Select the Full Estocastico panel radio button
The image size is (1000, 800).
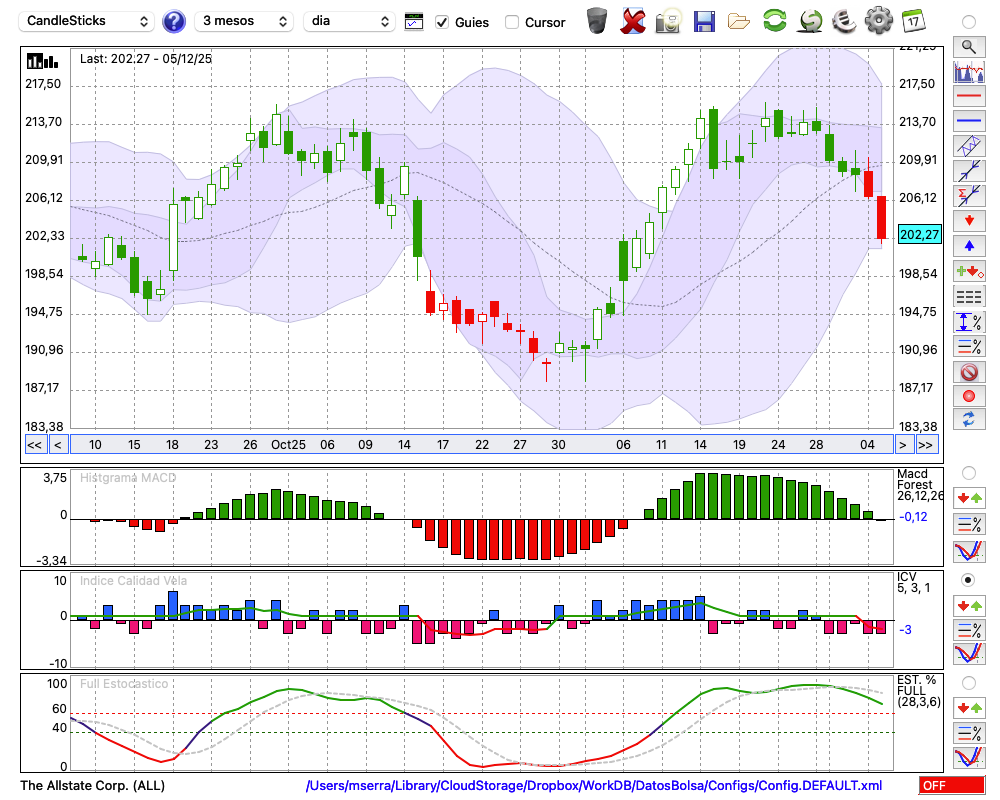(x=969, y=683)
